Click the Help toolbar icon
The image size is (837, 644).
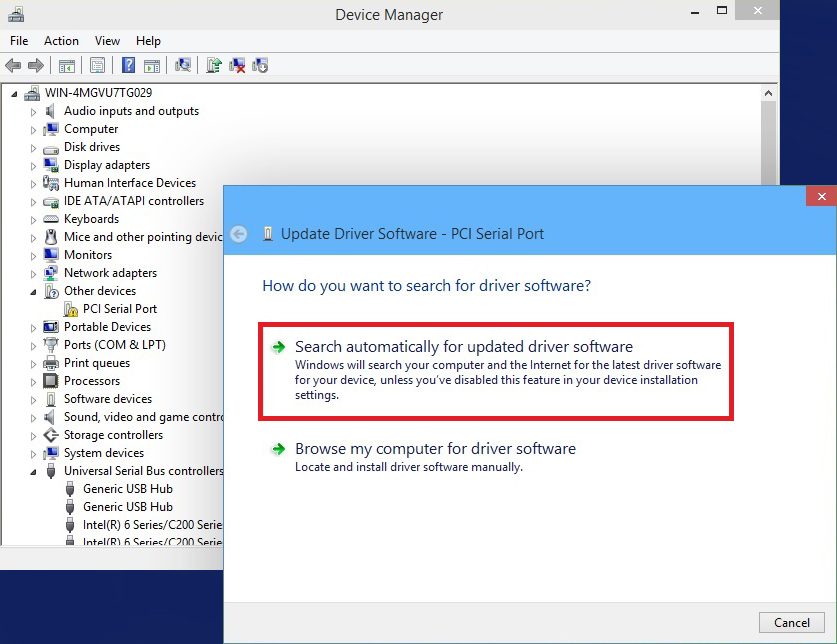pos(127,64)
